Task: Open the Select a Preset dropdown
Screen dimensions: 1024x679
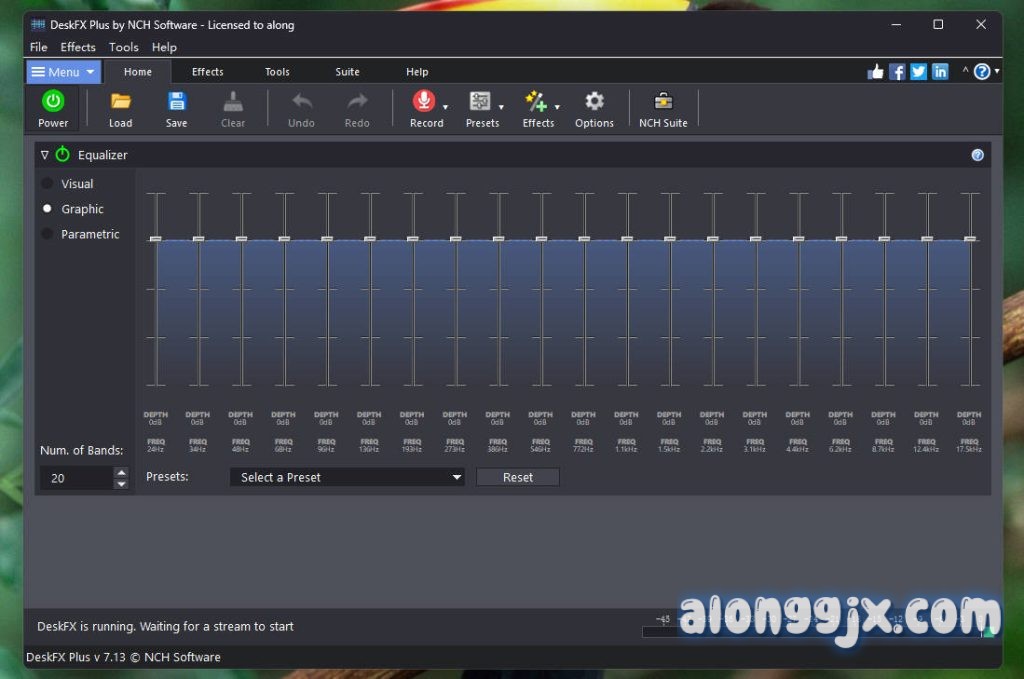Action: (x=347, y=478)
